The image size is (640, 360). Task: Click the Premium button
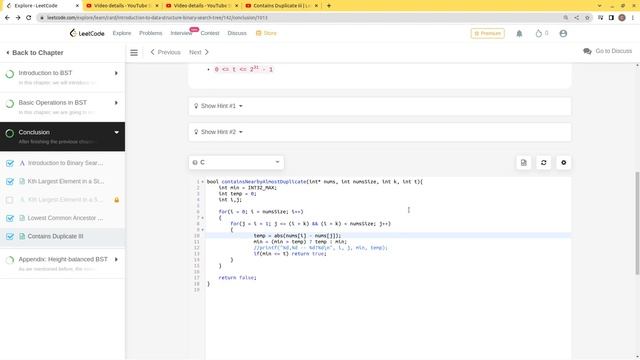[487, 33]
